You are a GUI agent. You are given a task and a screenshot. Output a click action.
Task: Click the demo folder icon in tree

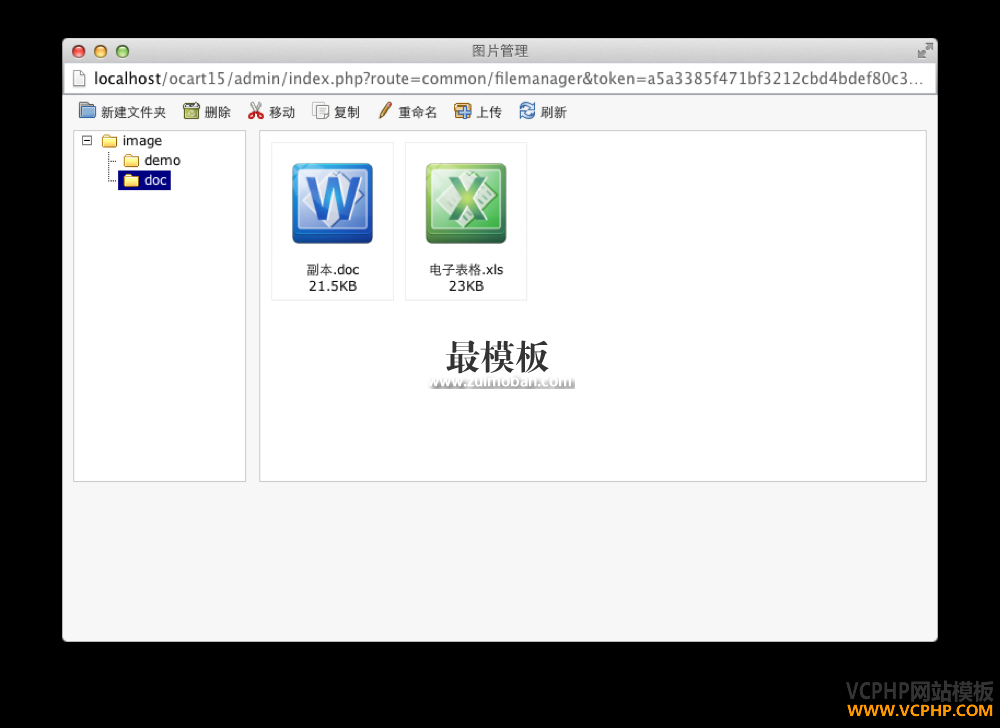tap(131, 160)
